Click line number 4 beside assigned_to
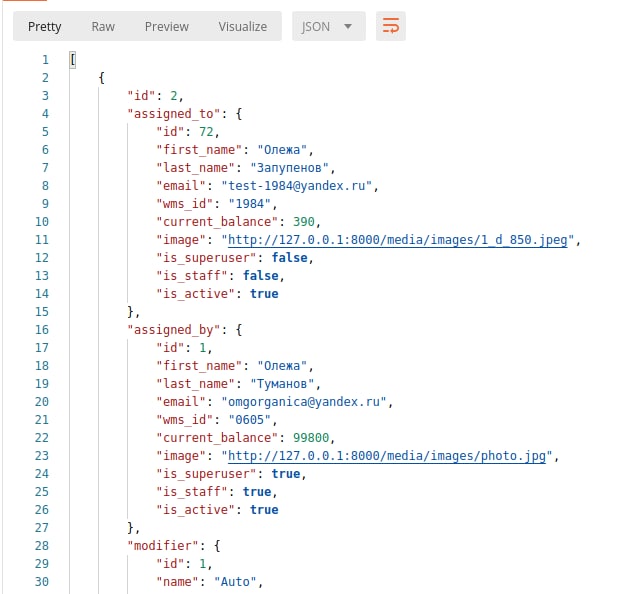Image resolution: width=634 pixels, height=594 pixels. tap(45, 114)
